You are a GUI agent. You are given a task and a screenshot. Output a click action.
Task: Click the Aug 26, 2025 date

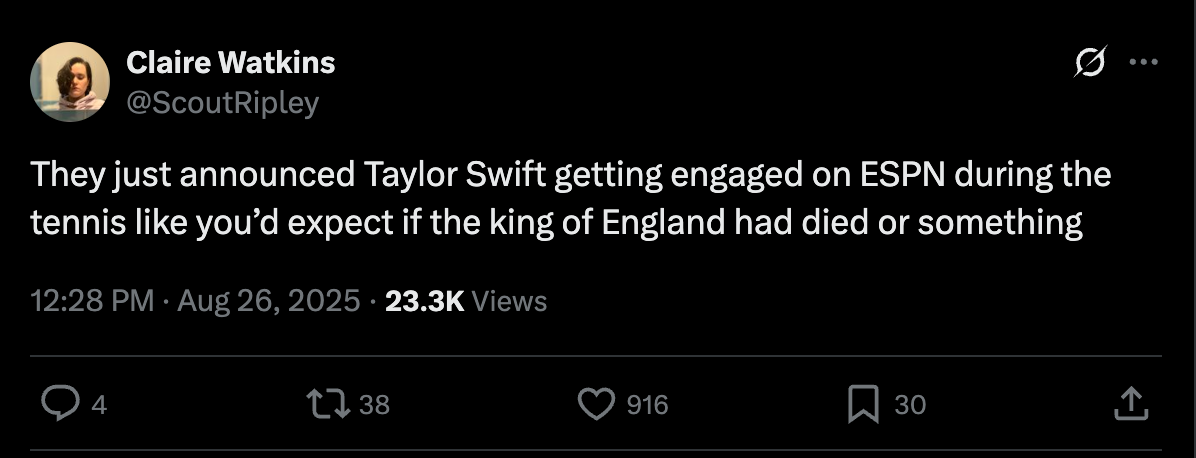coord(268,301)
